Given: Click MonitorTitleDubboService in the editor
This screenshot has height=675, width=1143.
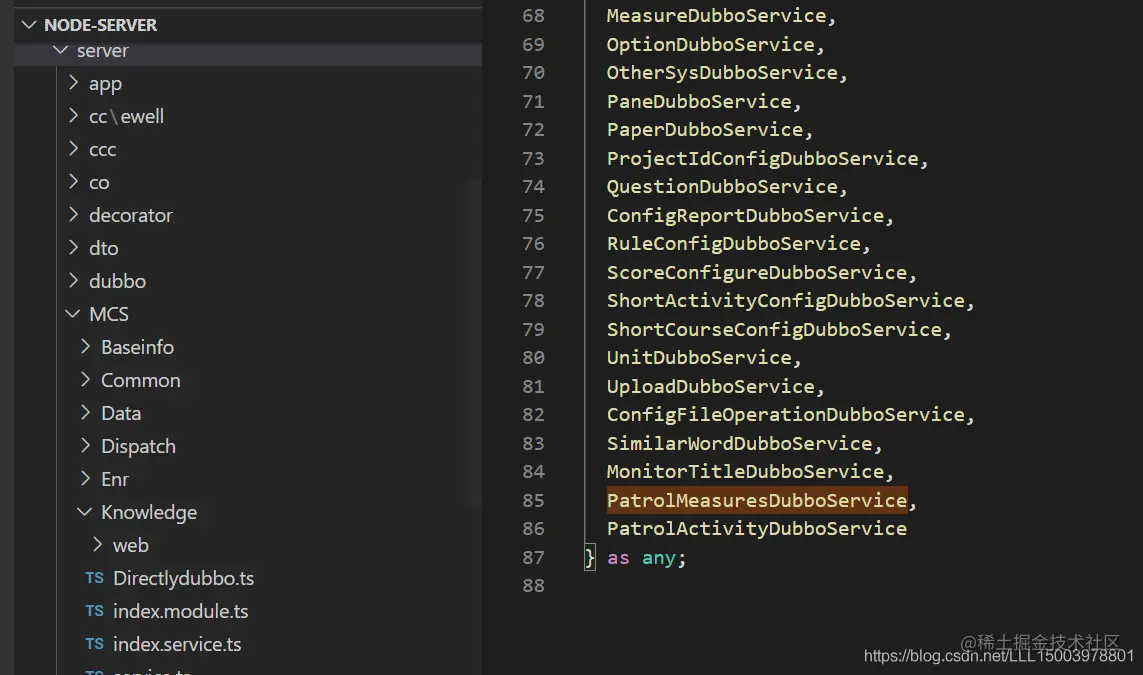Looking at the screenshot, I should (x=746, y=472).
